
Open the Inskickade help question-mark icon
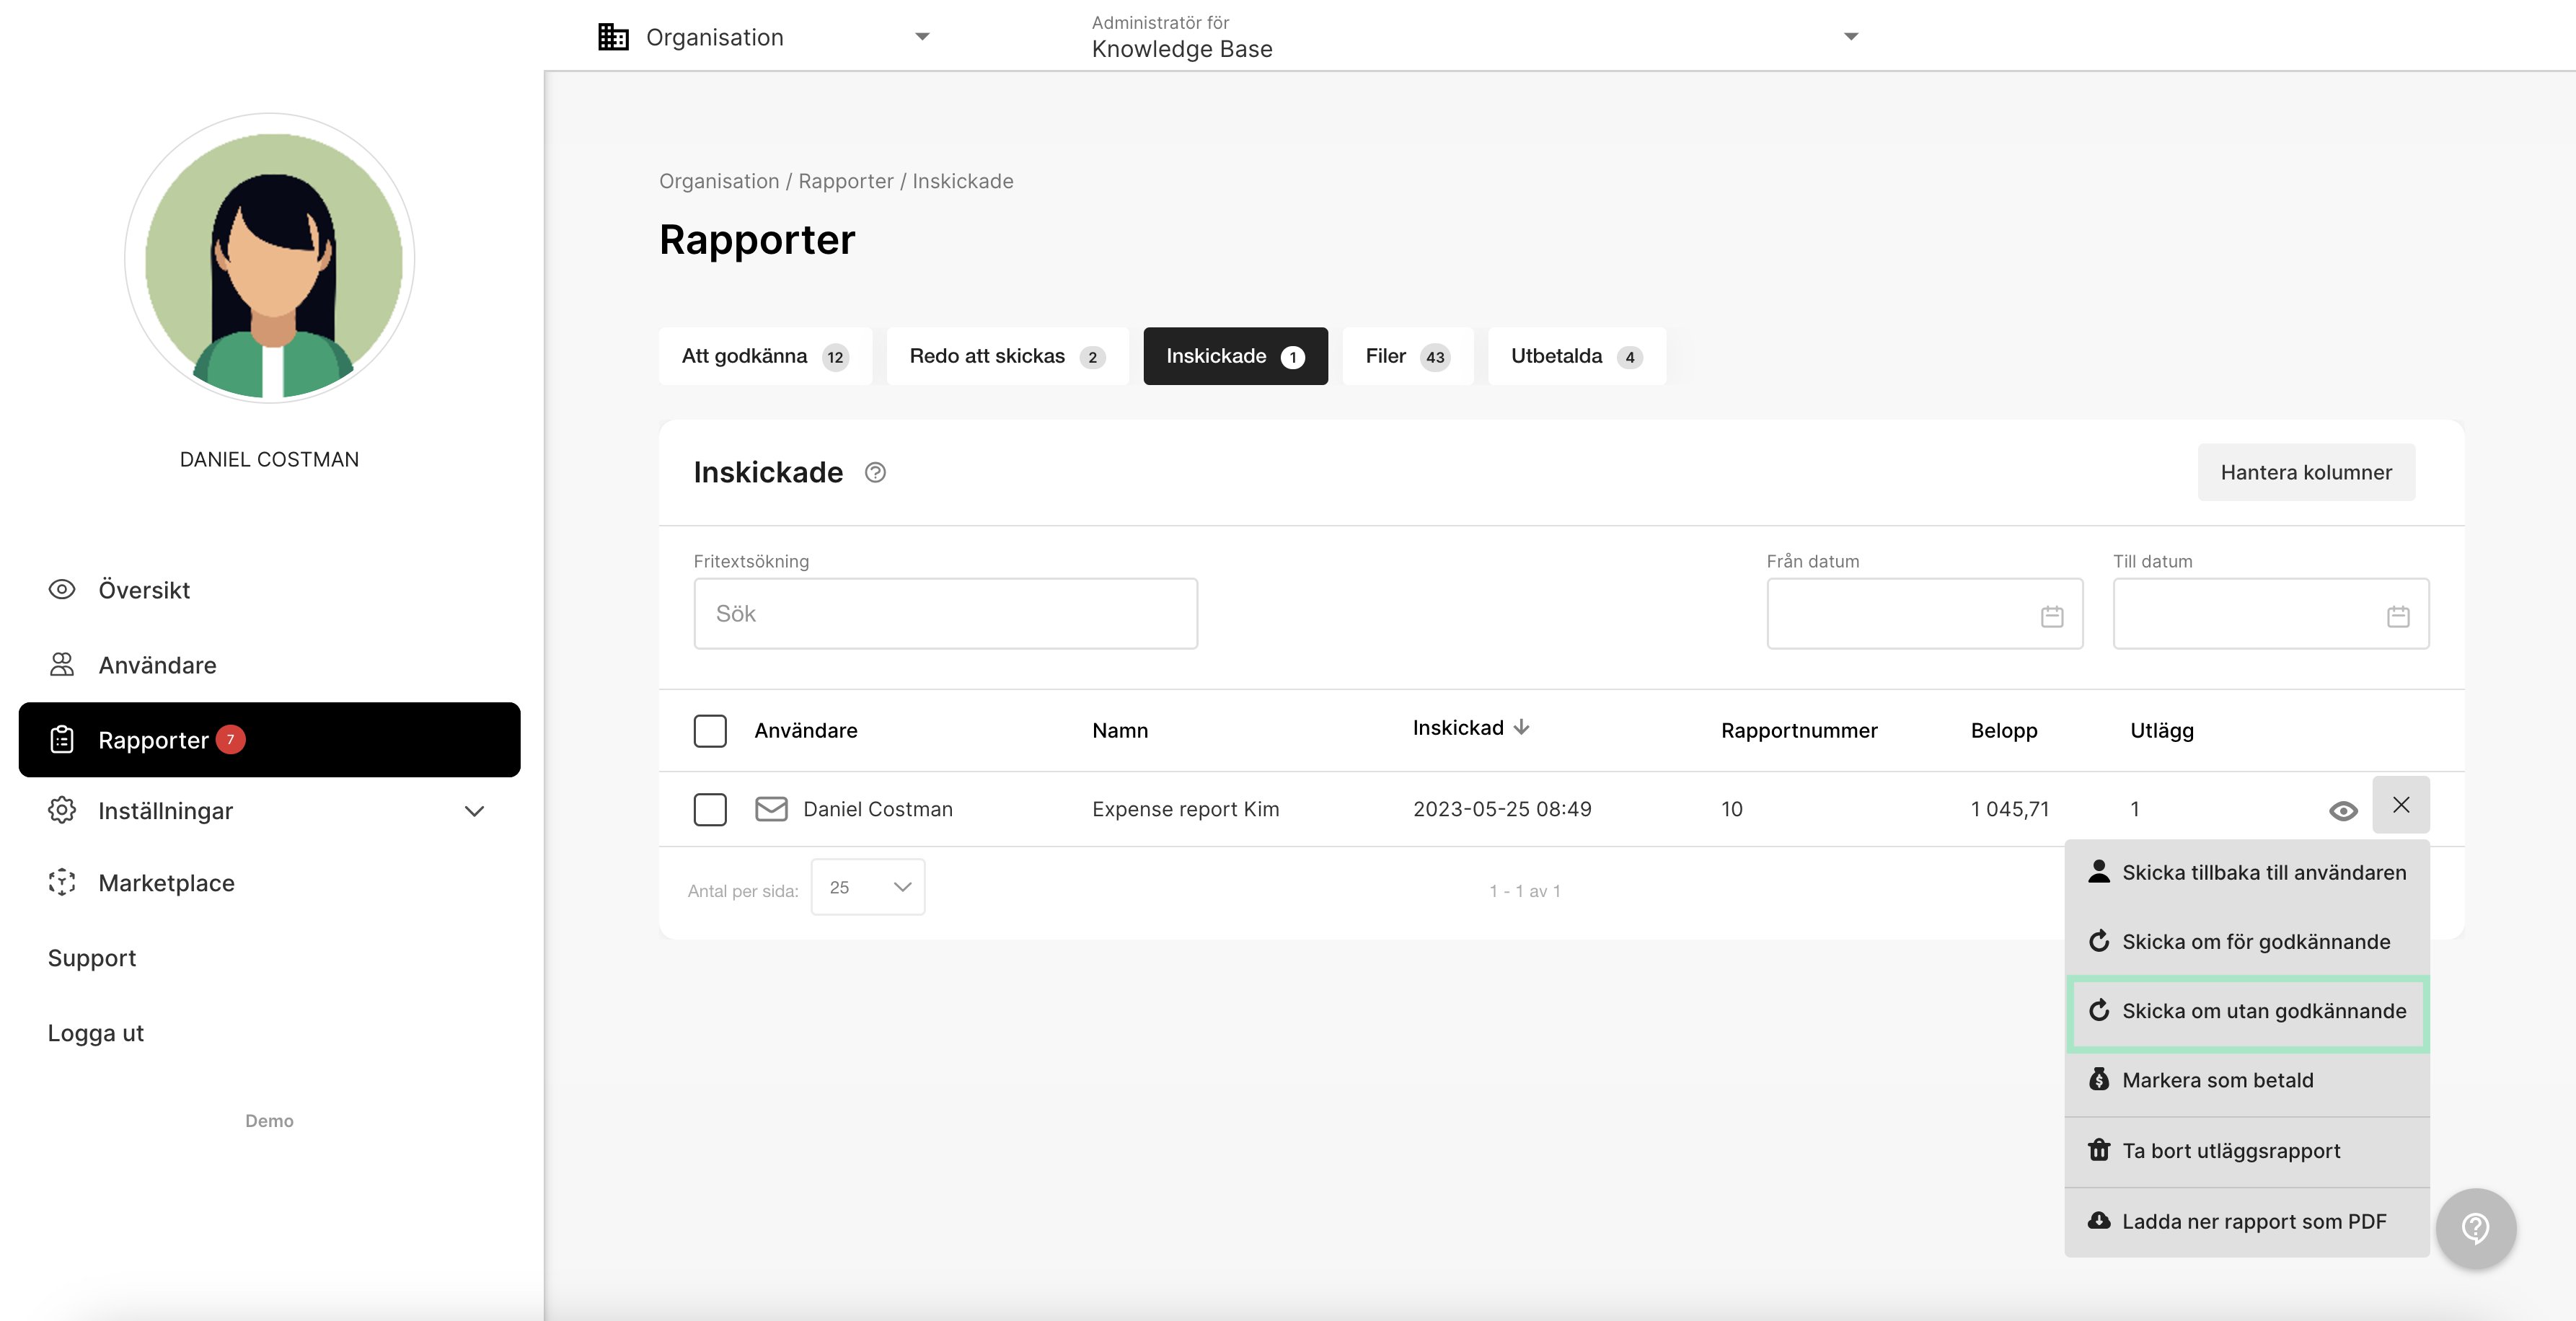[875, 472]
